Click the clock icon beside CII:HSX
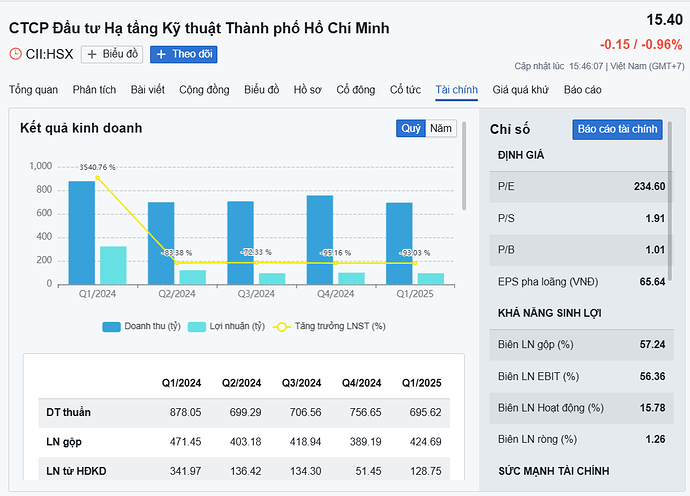Image resolution: width=690 pixels, height=496 pixels. pyautogui.click(x=15, y=54)
